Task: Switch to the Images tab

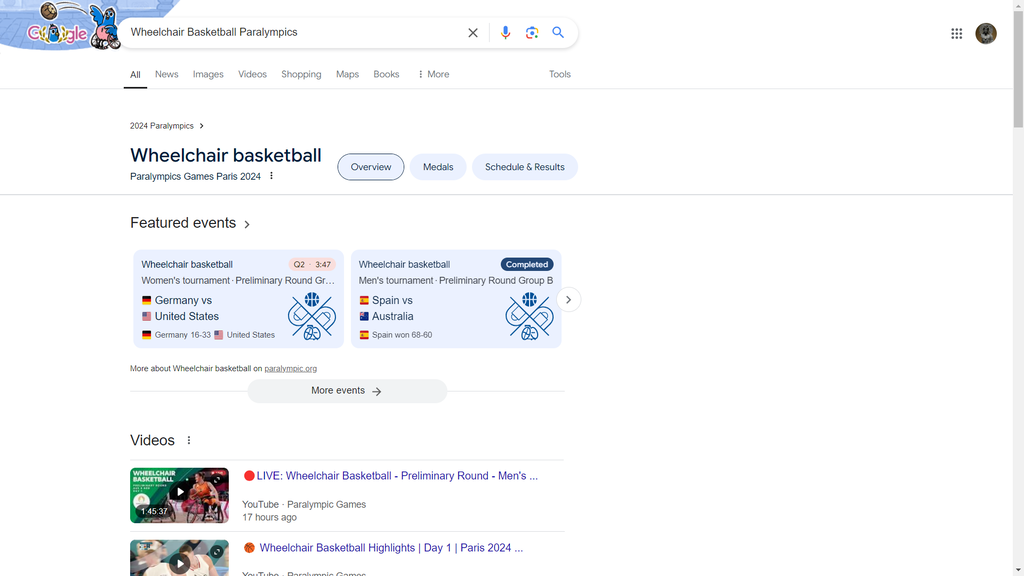Action: (x=208, y=74)
